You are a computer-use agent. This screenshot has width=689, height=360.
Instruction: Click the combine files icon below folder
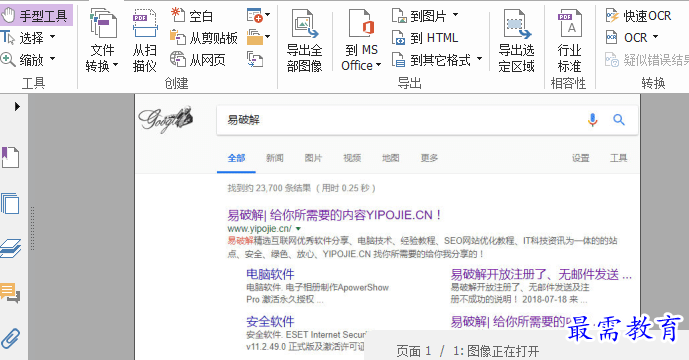[255, 59]
